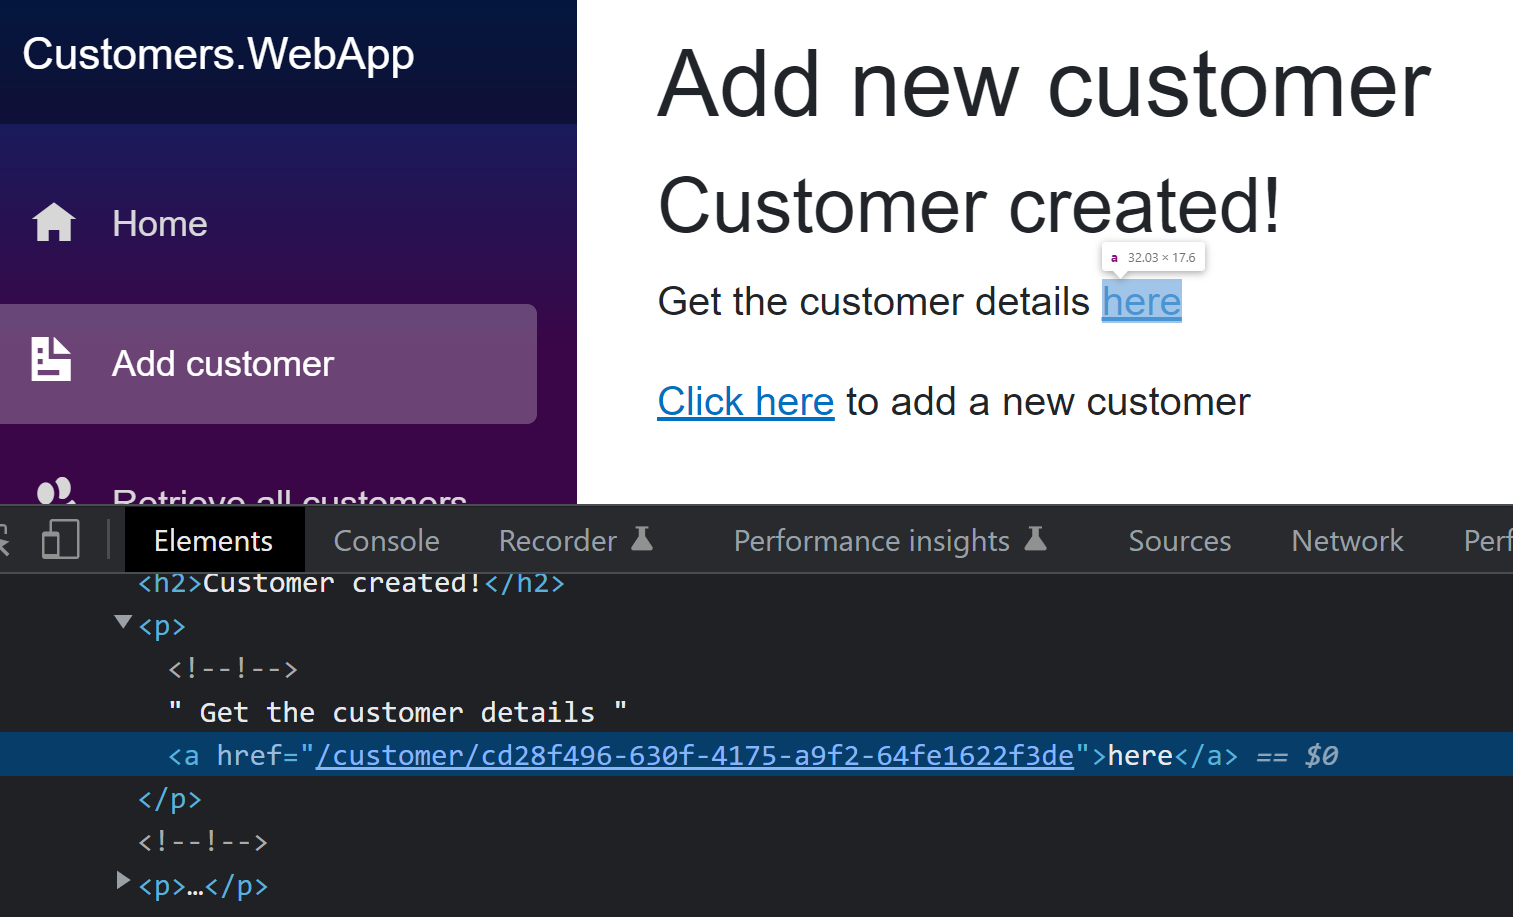Click the flask icon beside Performance insights
1513x917 pixels.
coord(1036,540)
